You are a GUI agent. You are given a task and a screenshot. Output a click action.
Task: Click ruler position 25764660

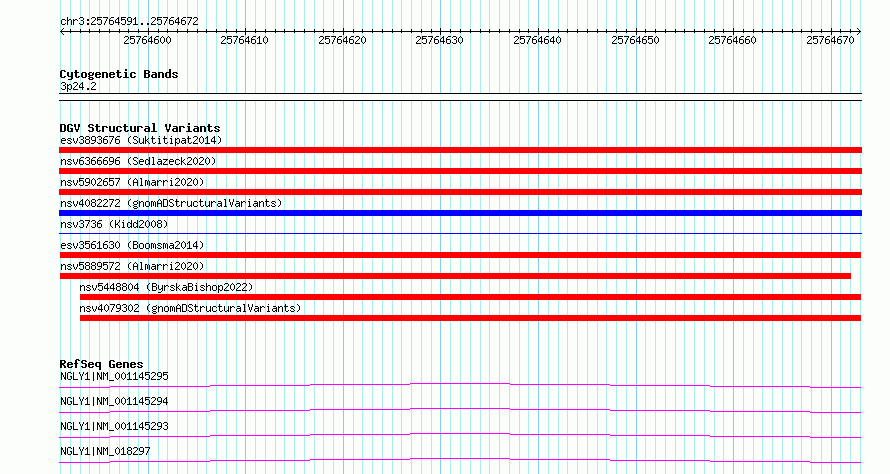coord(732,40)
